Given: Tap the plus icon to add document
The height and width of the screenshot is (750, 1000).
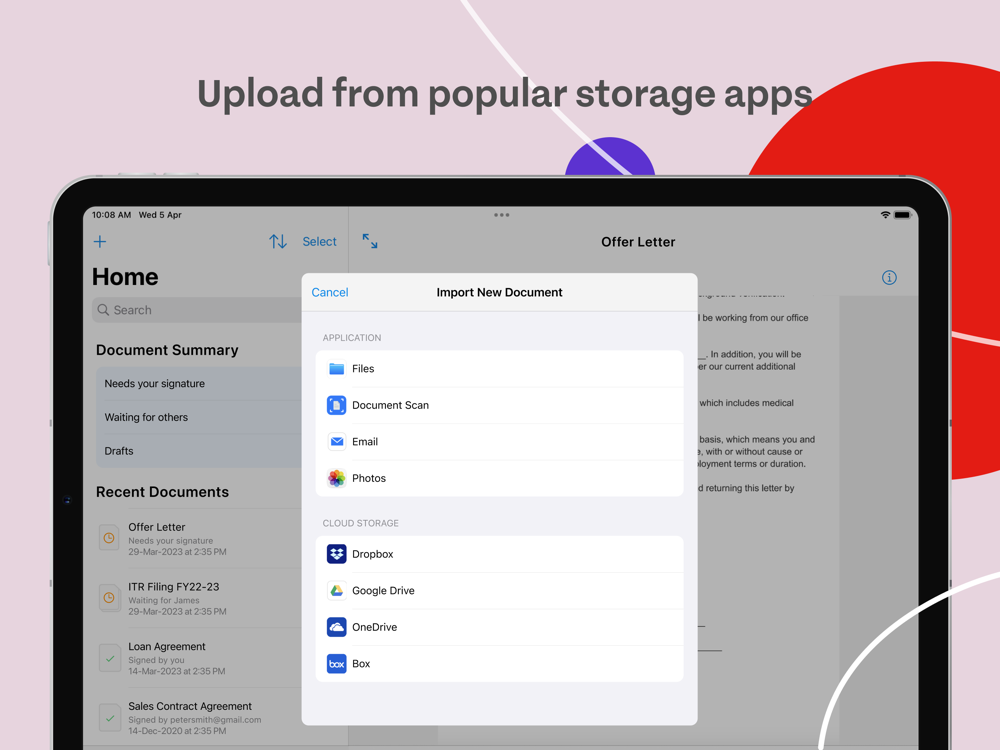Looking at the screenshot, I should coord(100,242).
